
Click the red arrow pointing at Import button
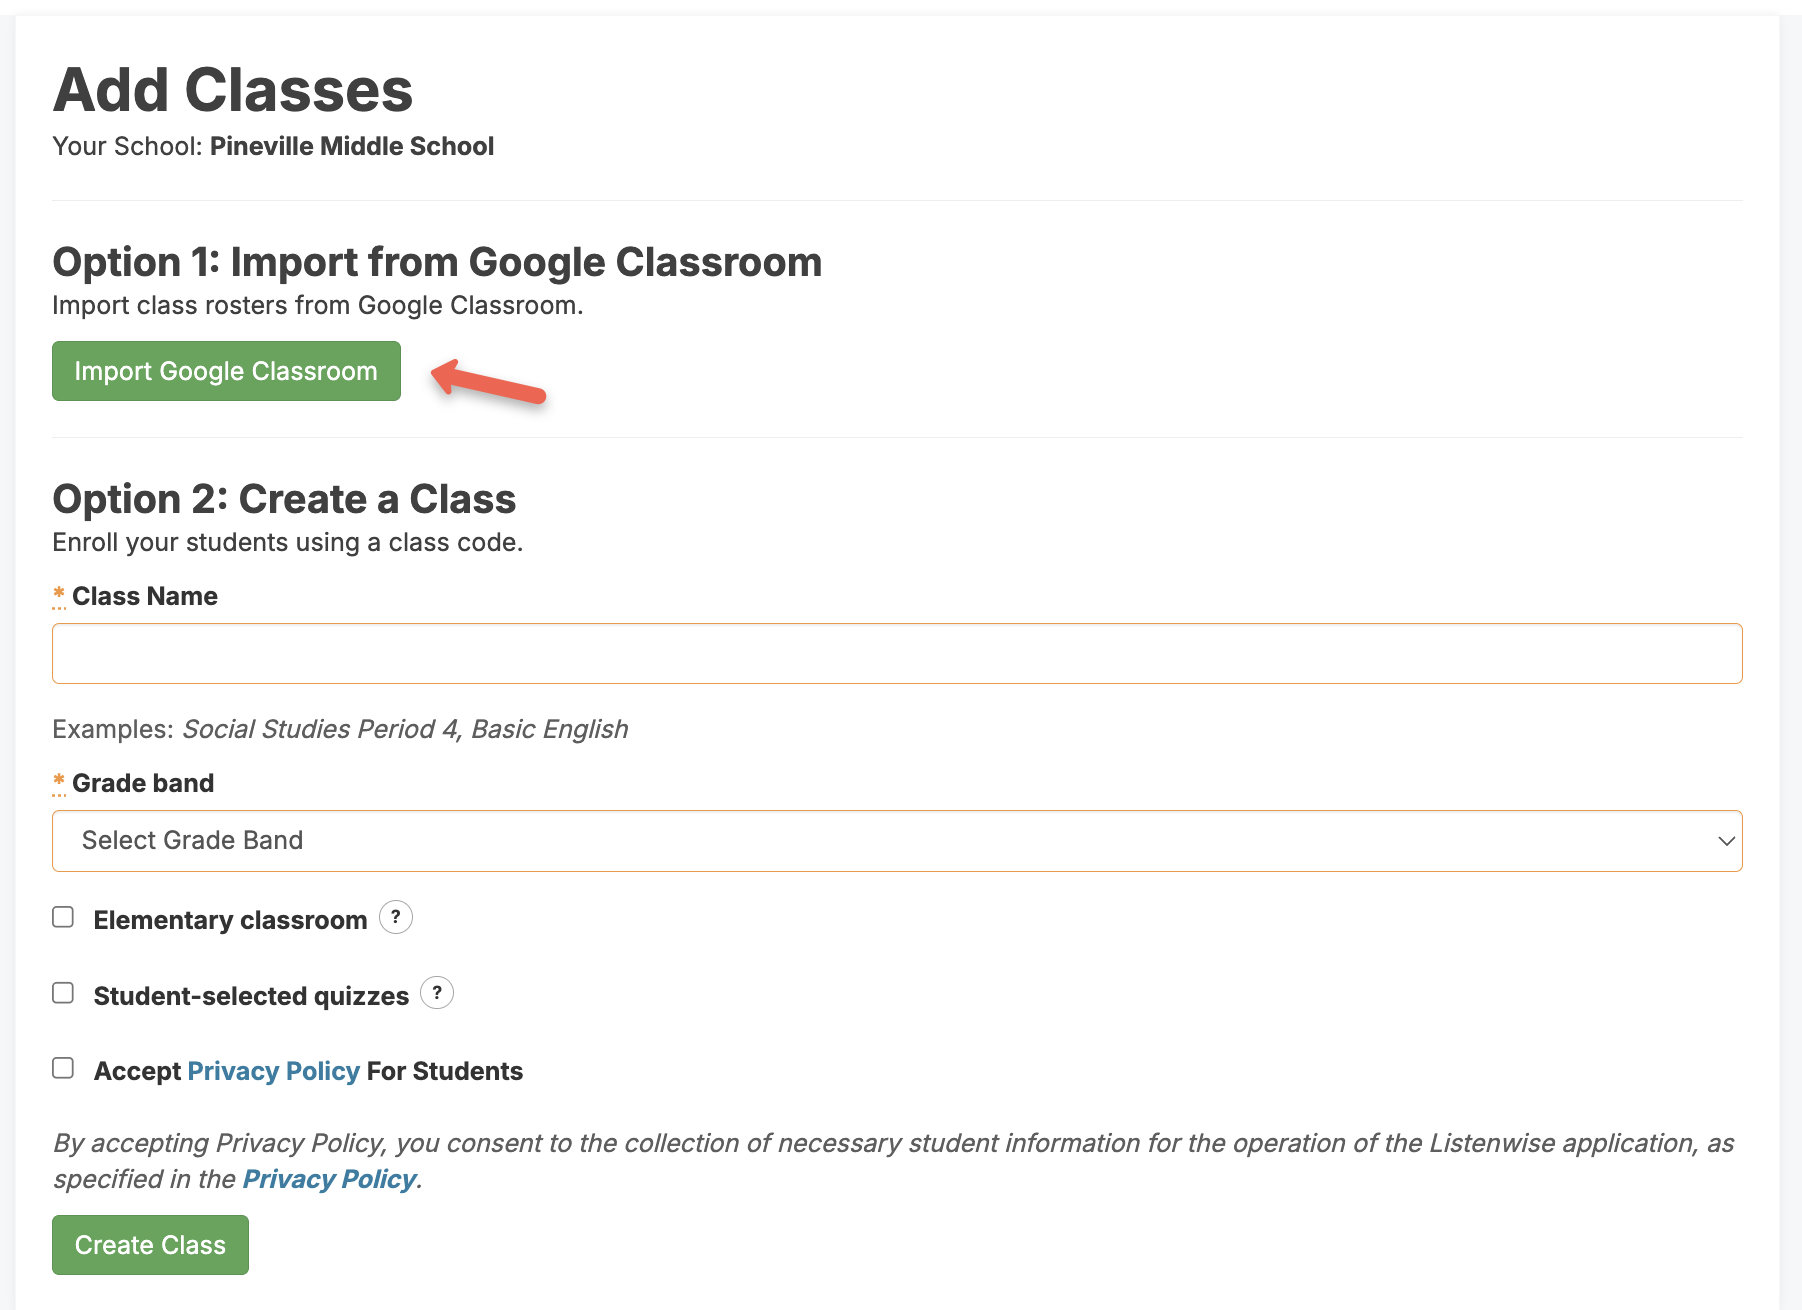click(x=488, y=382)
